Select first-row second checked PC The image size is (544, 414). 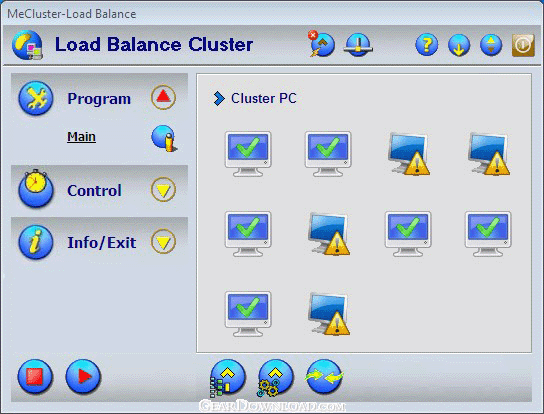tap(328, 154)
